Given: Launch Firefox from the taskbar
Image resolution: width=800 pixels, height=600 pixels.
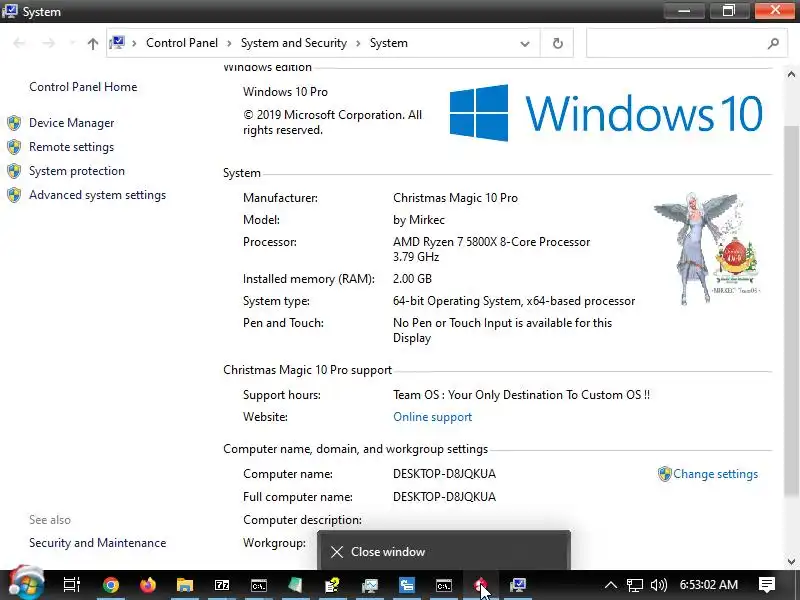Looking at the screenshot, I should 148,585.
